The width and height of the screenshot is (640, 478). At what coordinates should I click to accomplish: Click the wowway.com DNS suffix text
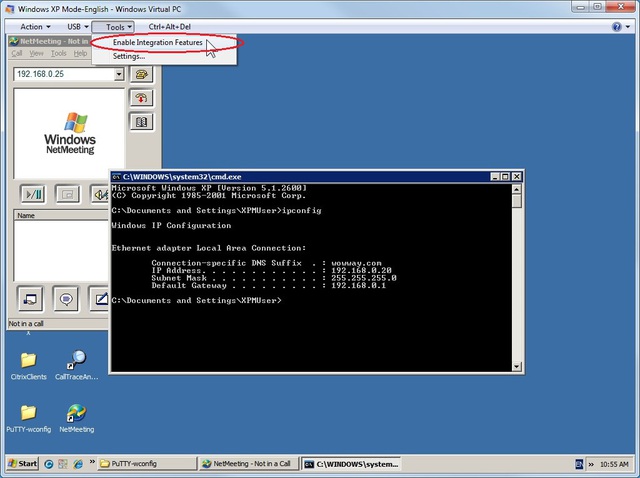356,263
